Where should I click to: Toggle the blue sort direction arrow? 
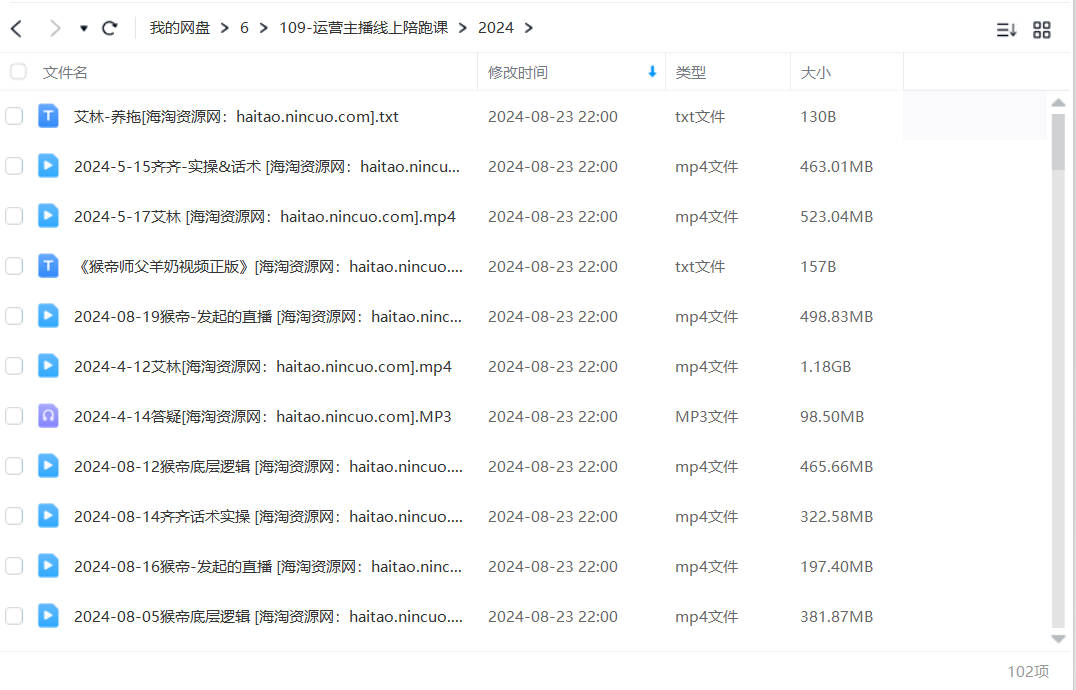[652, 71]
